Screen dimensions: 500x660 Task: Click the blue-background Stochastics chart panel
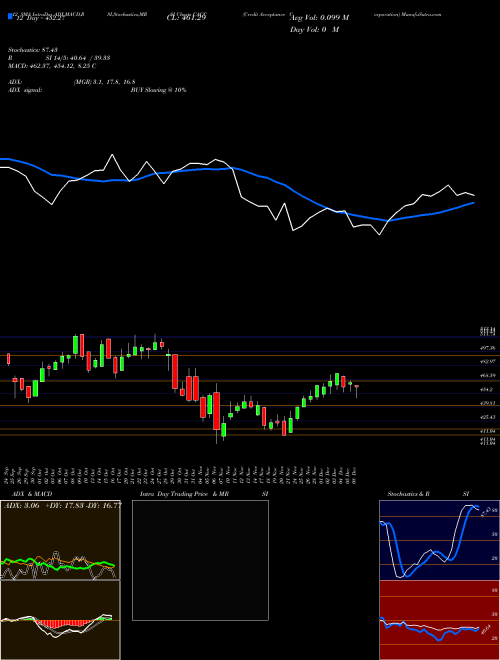(439, 540)
